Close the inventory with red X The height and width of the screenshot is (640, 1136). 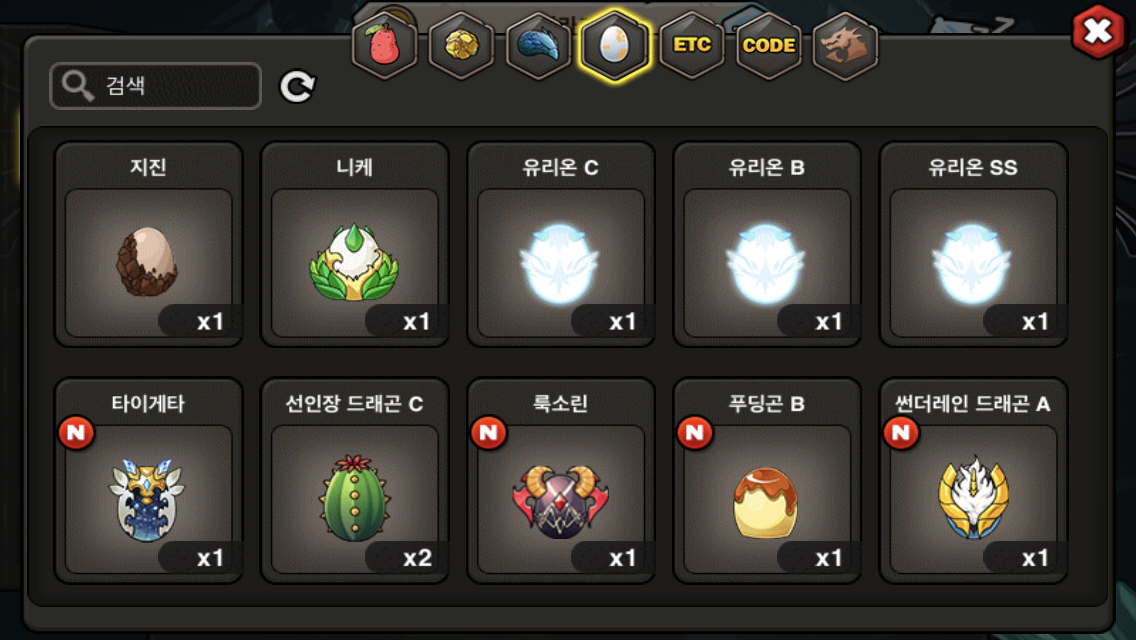[x=1098, y=31]
